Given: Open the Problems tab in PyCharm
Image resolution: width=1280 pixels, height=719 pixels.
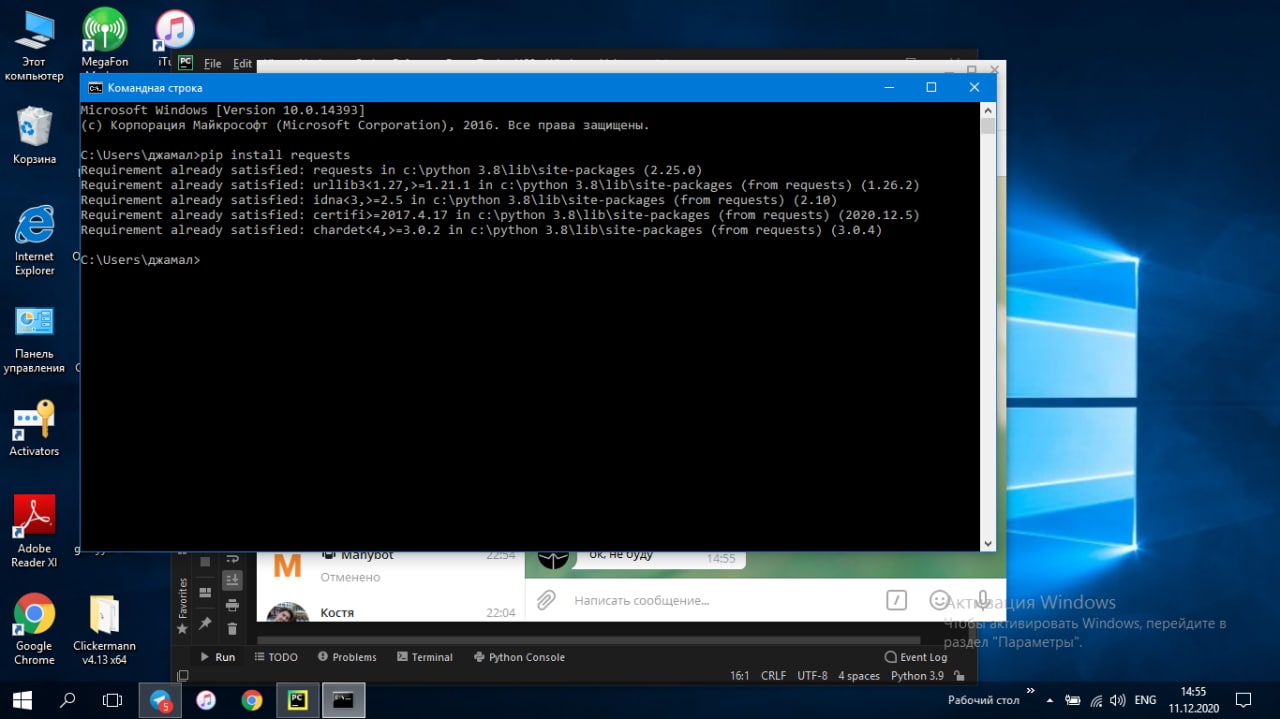Looking at the screenshot, I should point(347,657).
